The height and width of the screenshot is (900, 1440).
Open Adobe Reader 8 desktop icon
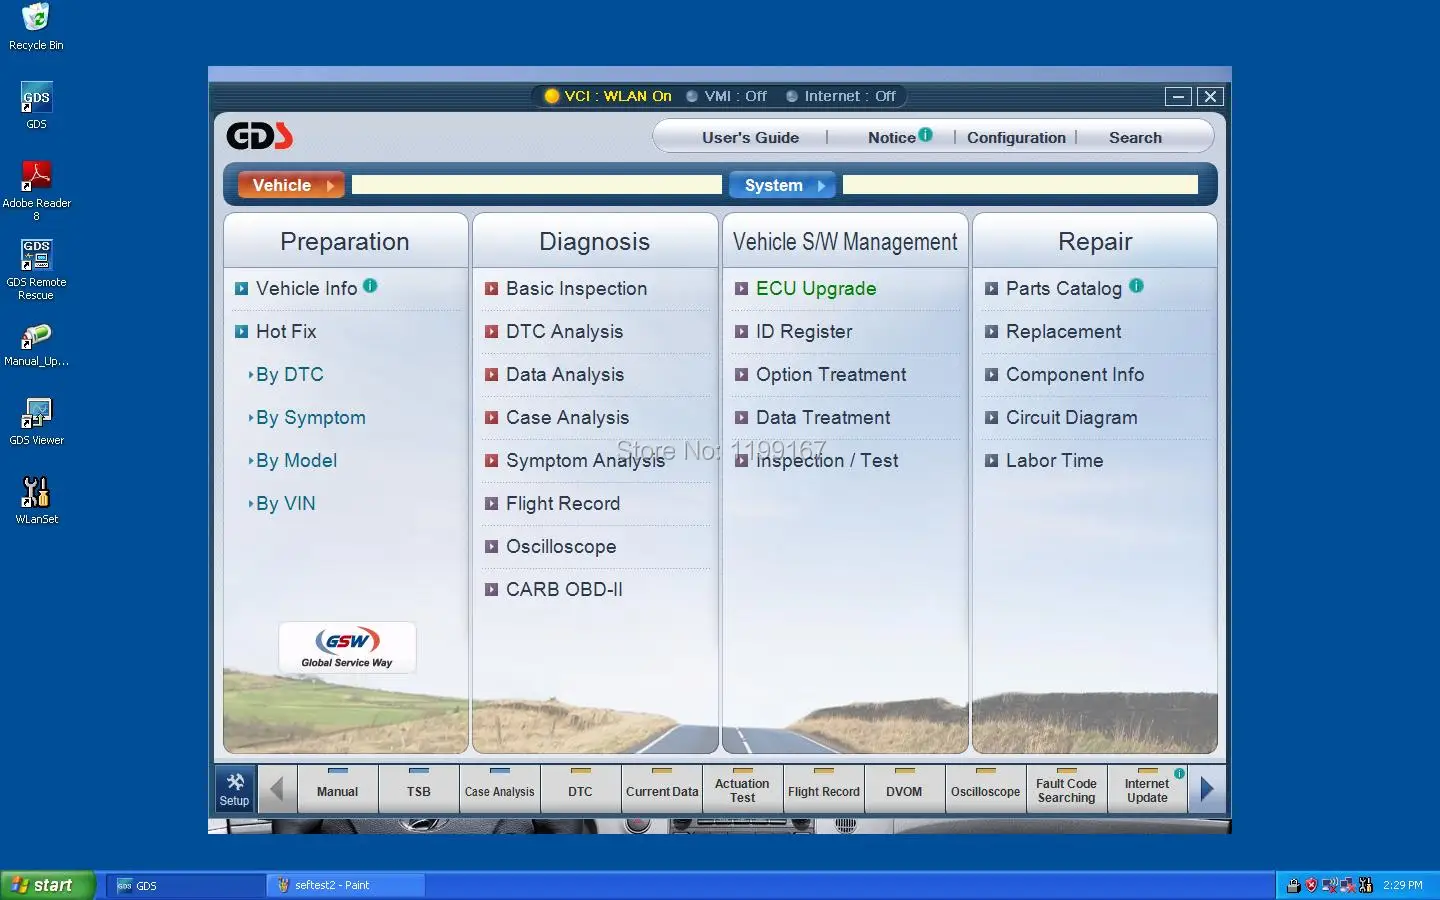click(x=36, y=190)
